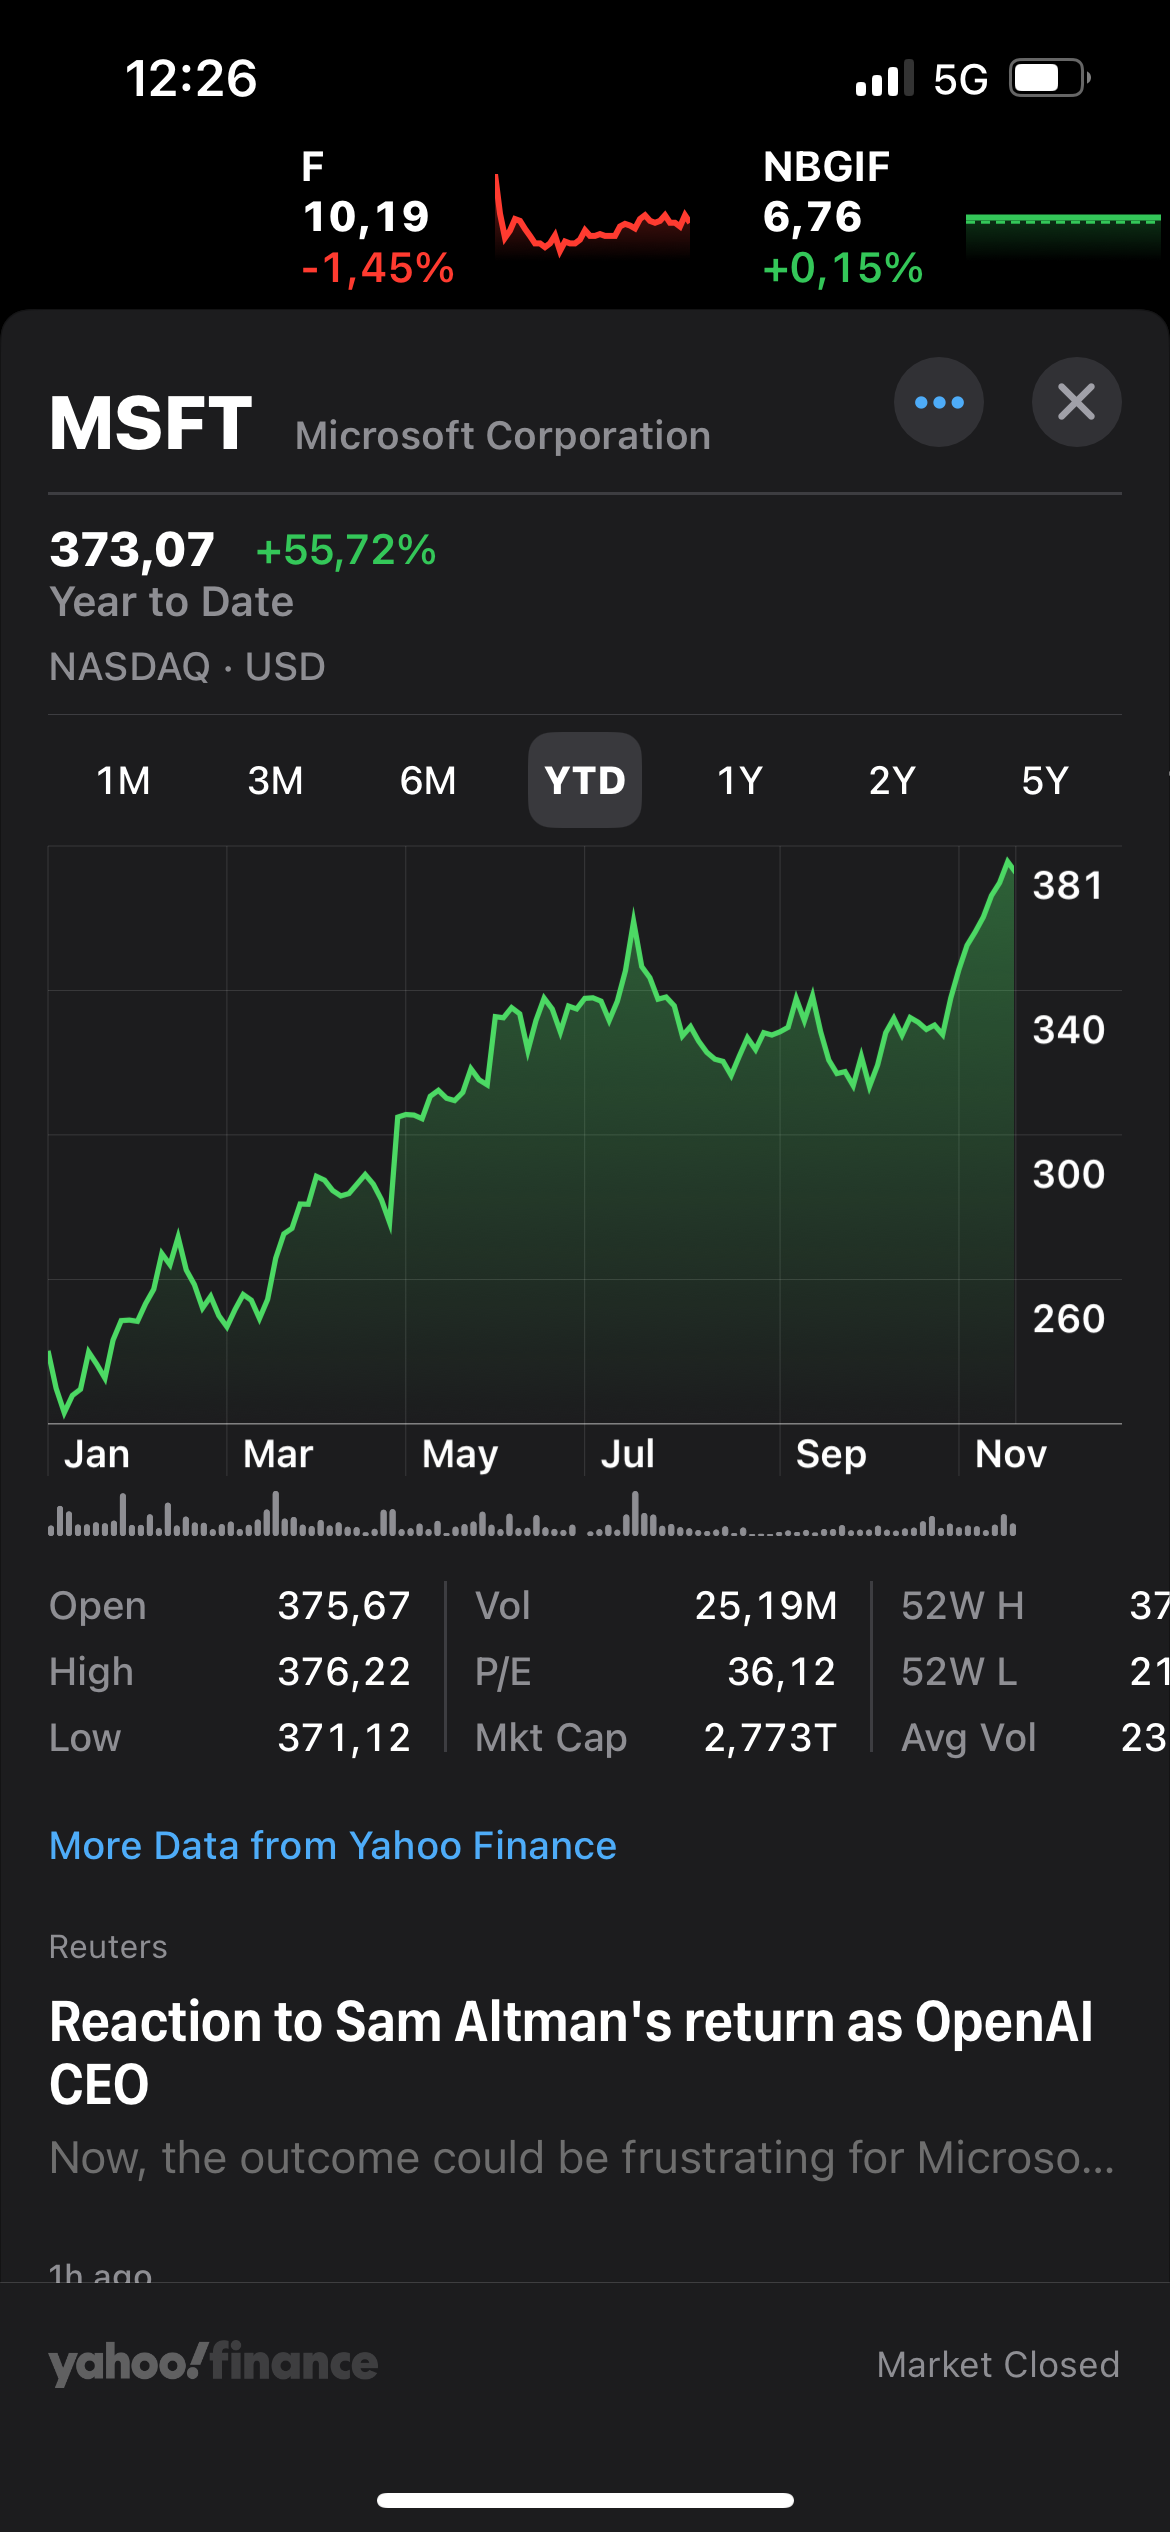Tap the Year to Date label
The width and height of the screenshot is (1170, 2532).
pos(171,602)
